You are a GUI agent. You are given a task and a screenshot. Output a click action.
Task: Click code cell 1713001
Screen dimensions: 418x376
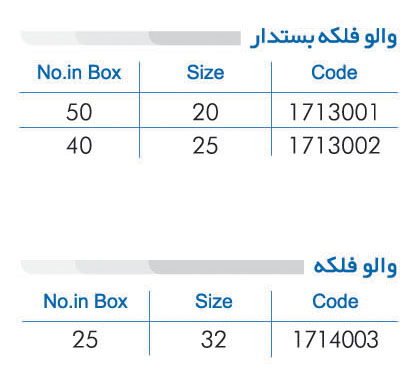pyautogui.click(x=334, y=112)
